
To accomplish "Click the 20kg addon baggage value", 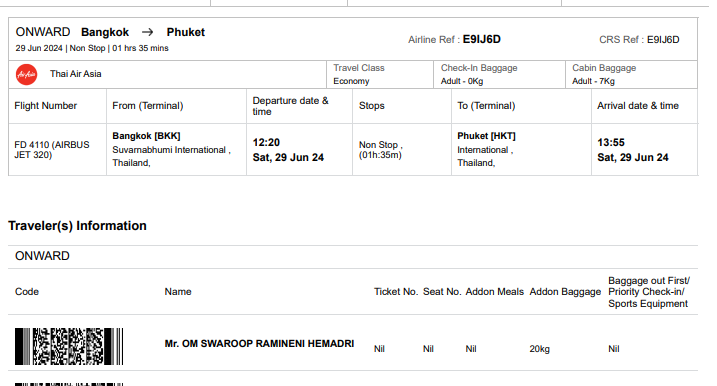I will click(x=540, y=349).
